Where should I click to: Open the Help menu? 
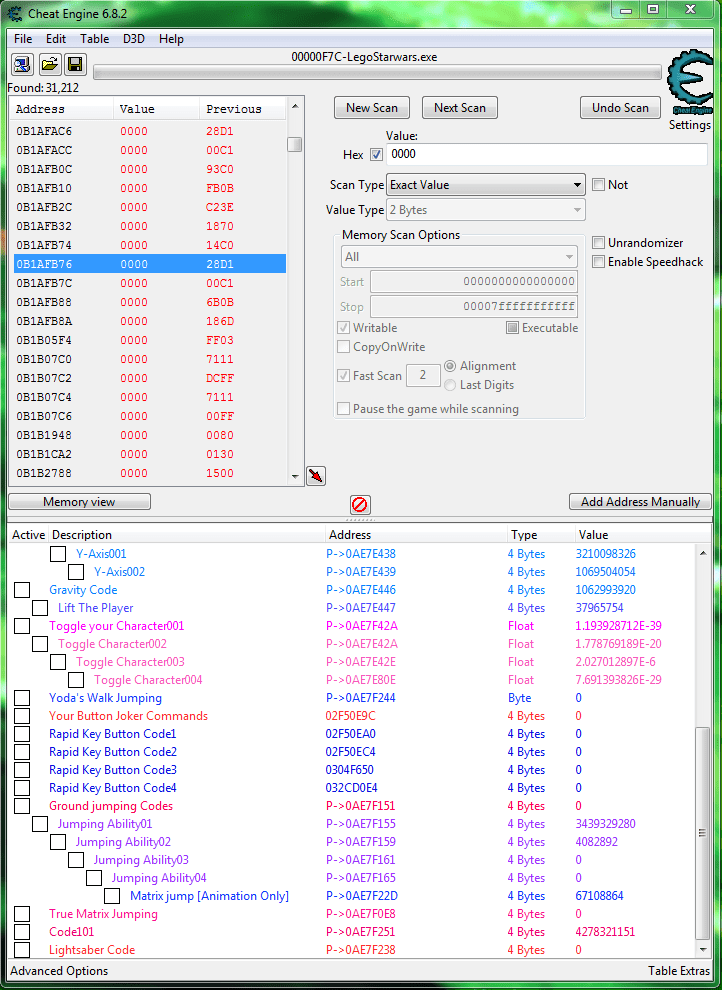click(171, 39)
